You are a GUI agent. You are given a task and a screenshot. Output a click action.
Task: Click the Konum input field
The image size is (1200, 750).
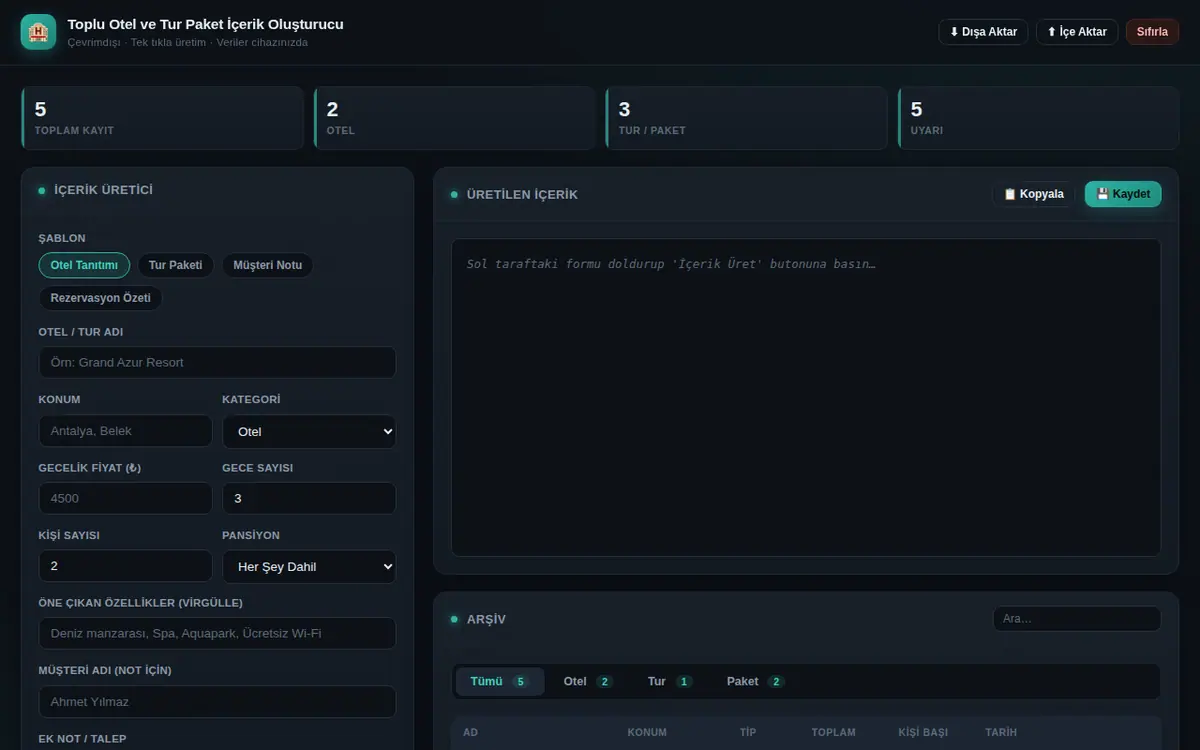click(x=125, y=431)
